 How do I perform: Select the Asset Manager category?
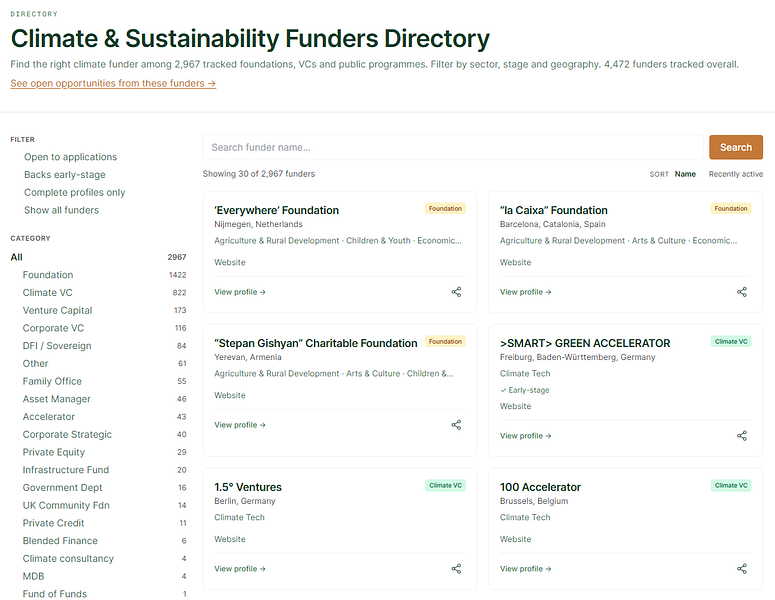(x=104, y=399)
